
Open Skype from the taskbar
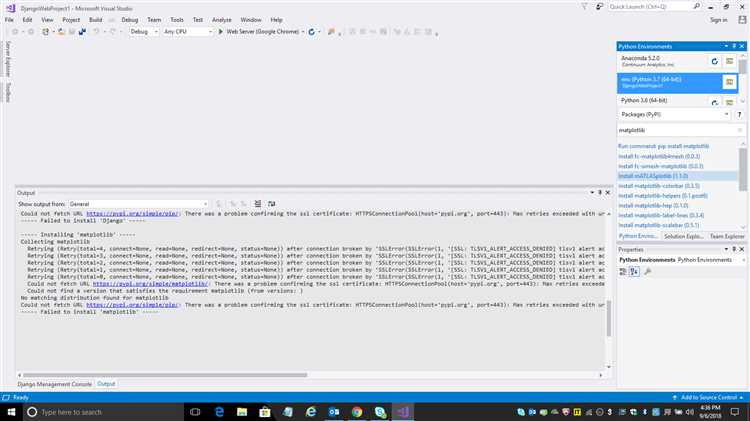click(x=380, y=412)
